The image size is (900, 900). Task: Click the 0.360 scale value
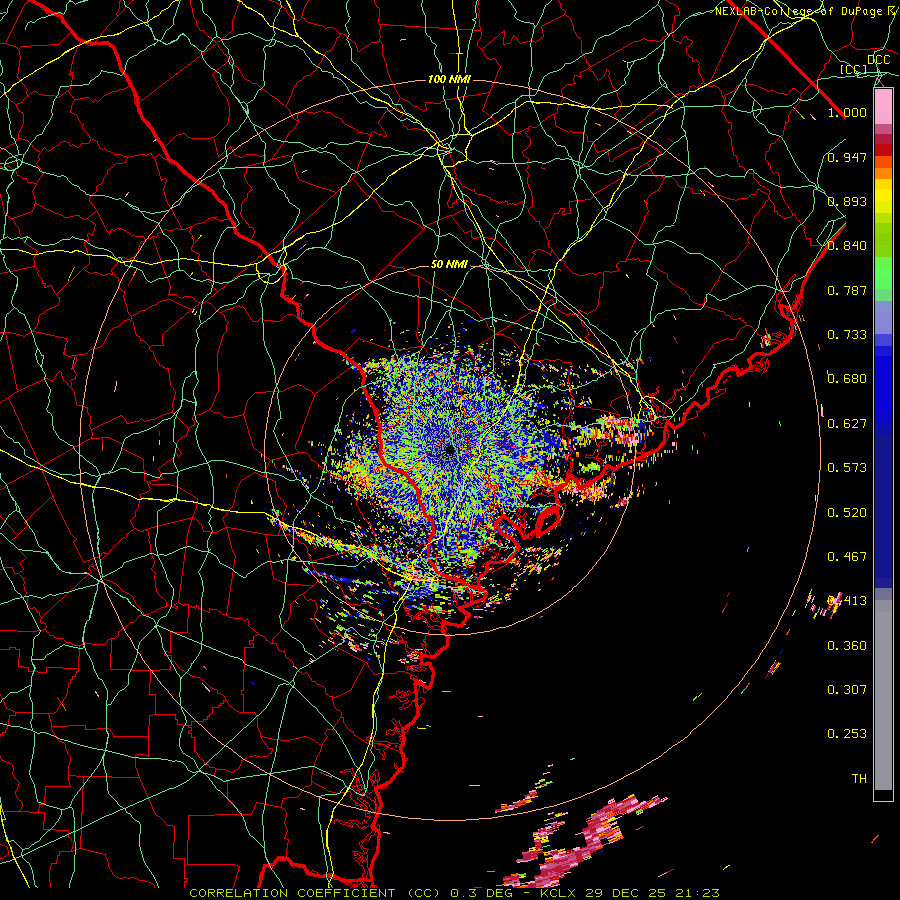tap(847, 646)
